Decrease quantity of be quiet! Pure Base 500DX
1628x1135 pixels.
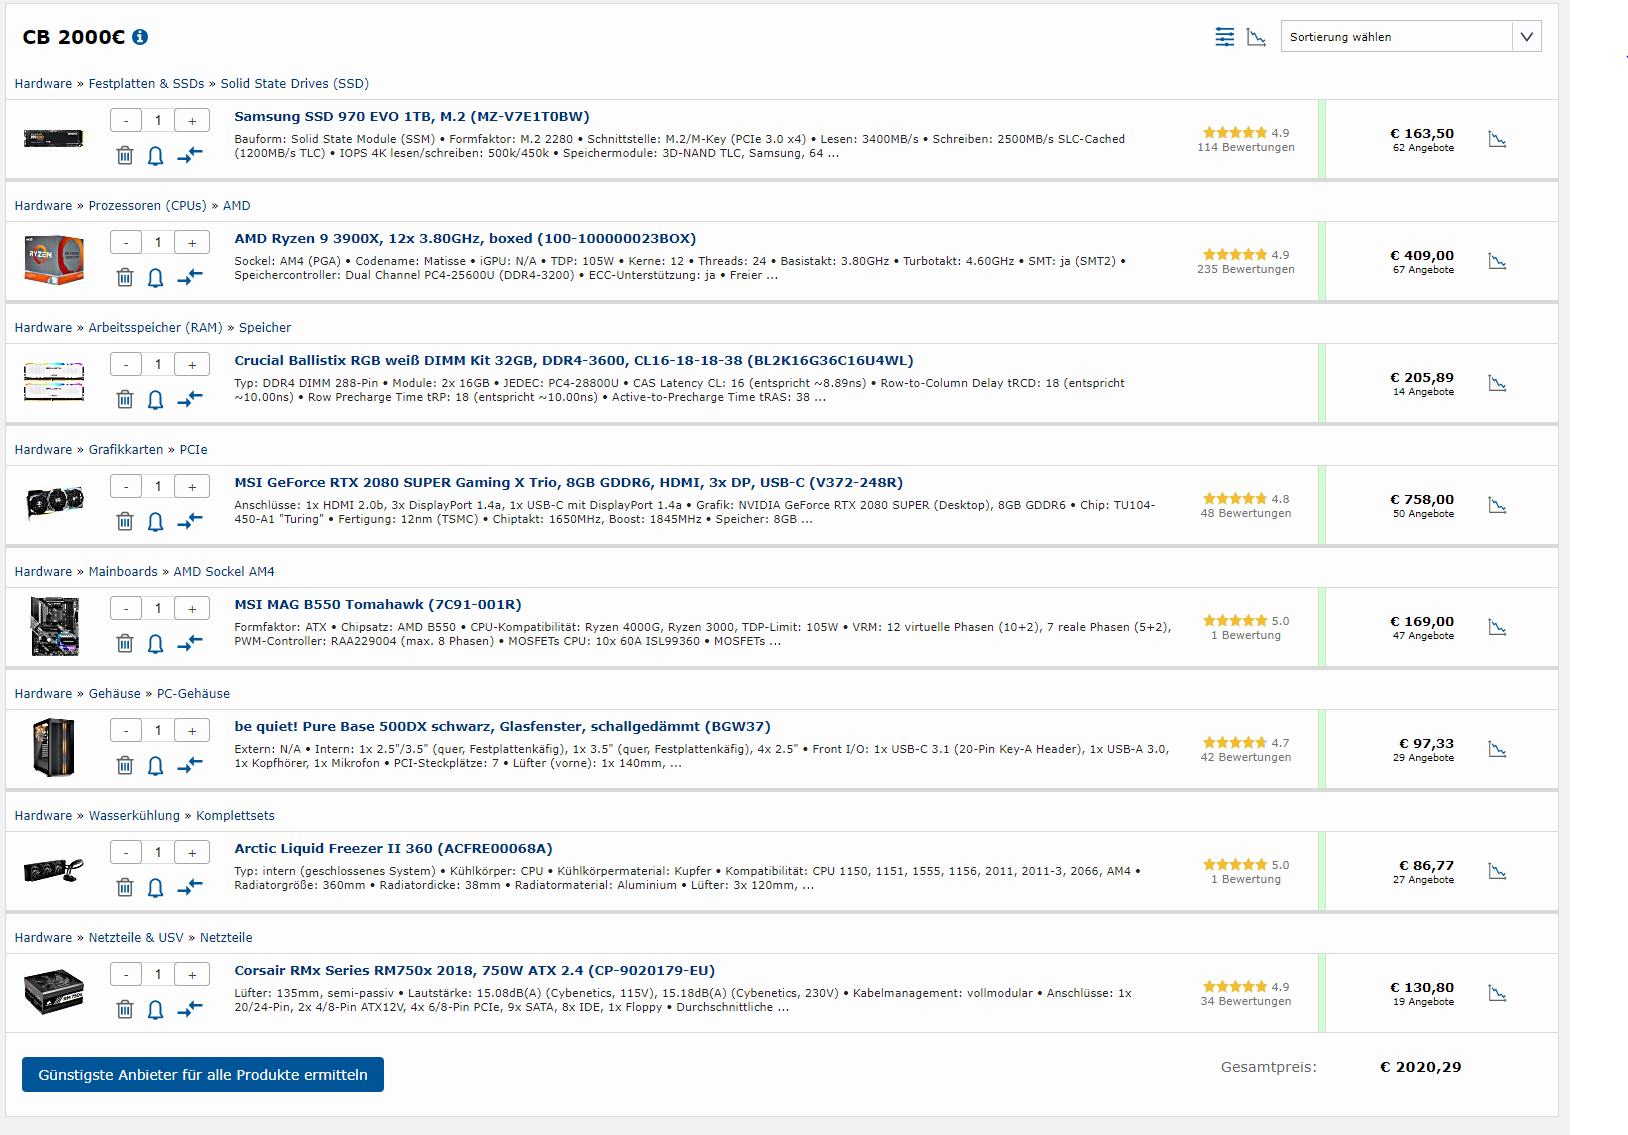126,730
